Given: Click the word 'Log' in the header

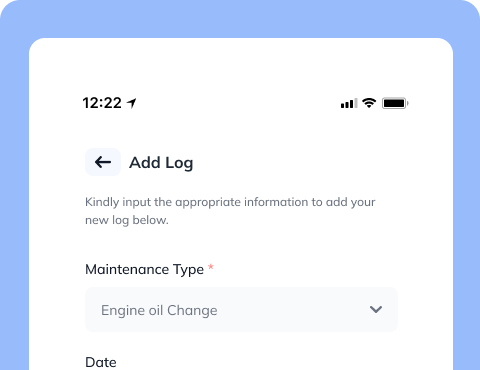Looking at the screenshot, I should point(179,163).
